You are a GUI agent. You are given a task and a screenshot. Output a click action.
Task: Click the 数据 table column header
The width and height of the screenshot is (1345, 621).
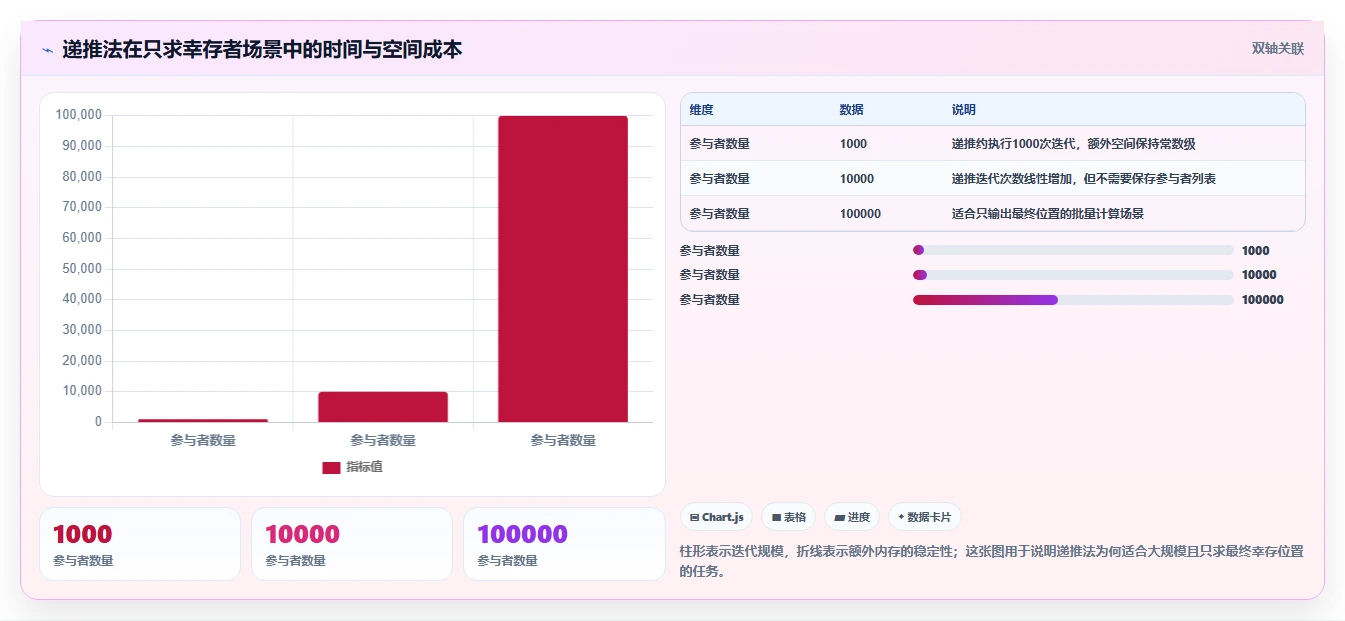point(852,110)
